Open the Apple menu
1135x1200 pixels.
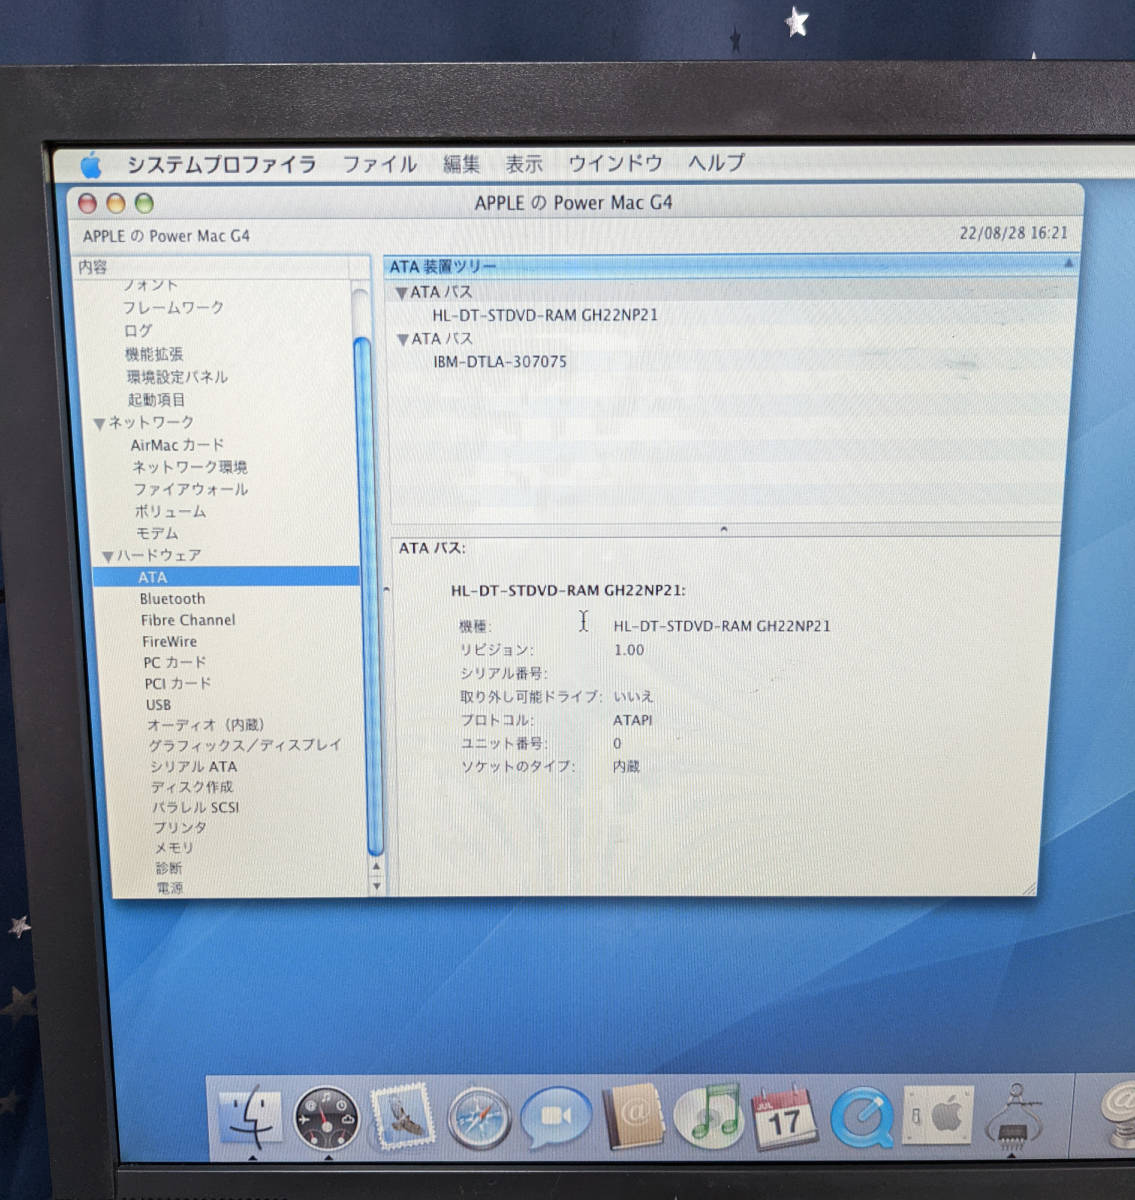pyautogui.click(x=91, y=164)
